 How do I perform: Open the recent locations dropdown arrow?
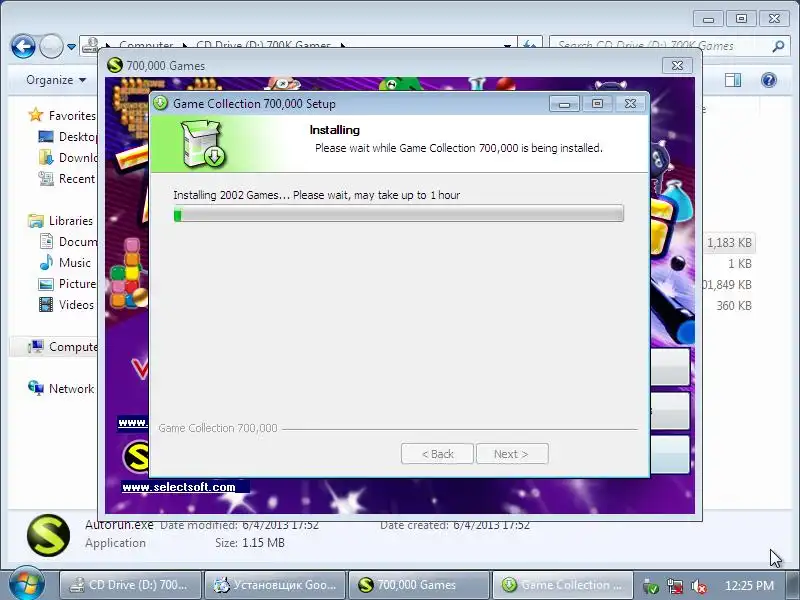point(71,47)
